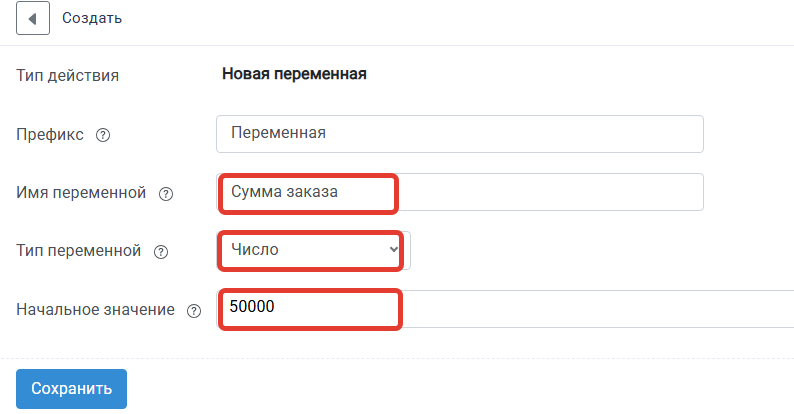Open the help icon next to Префикс
This screenshot has height=414, width=794.
click(103, 135)
